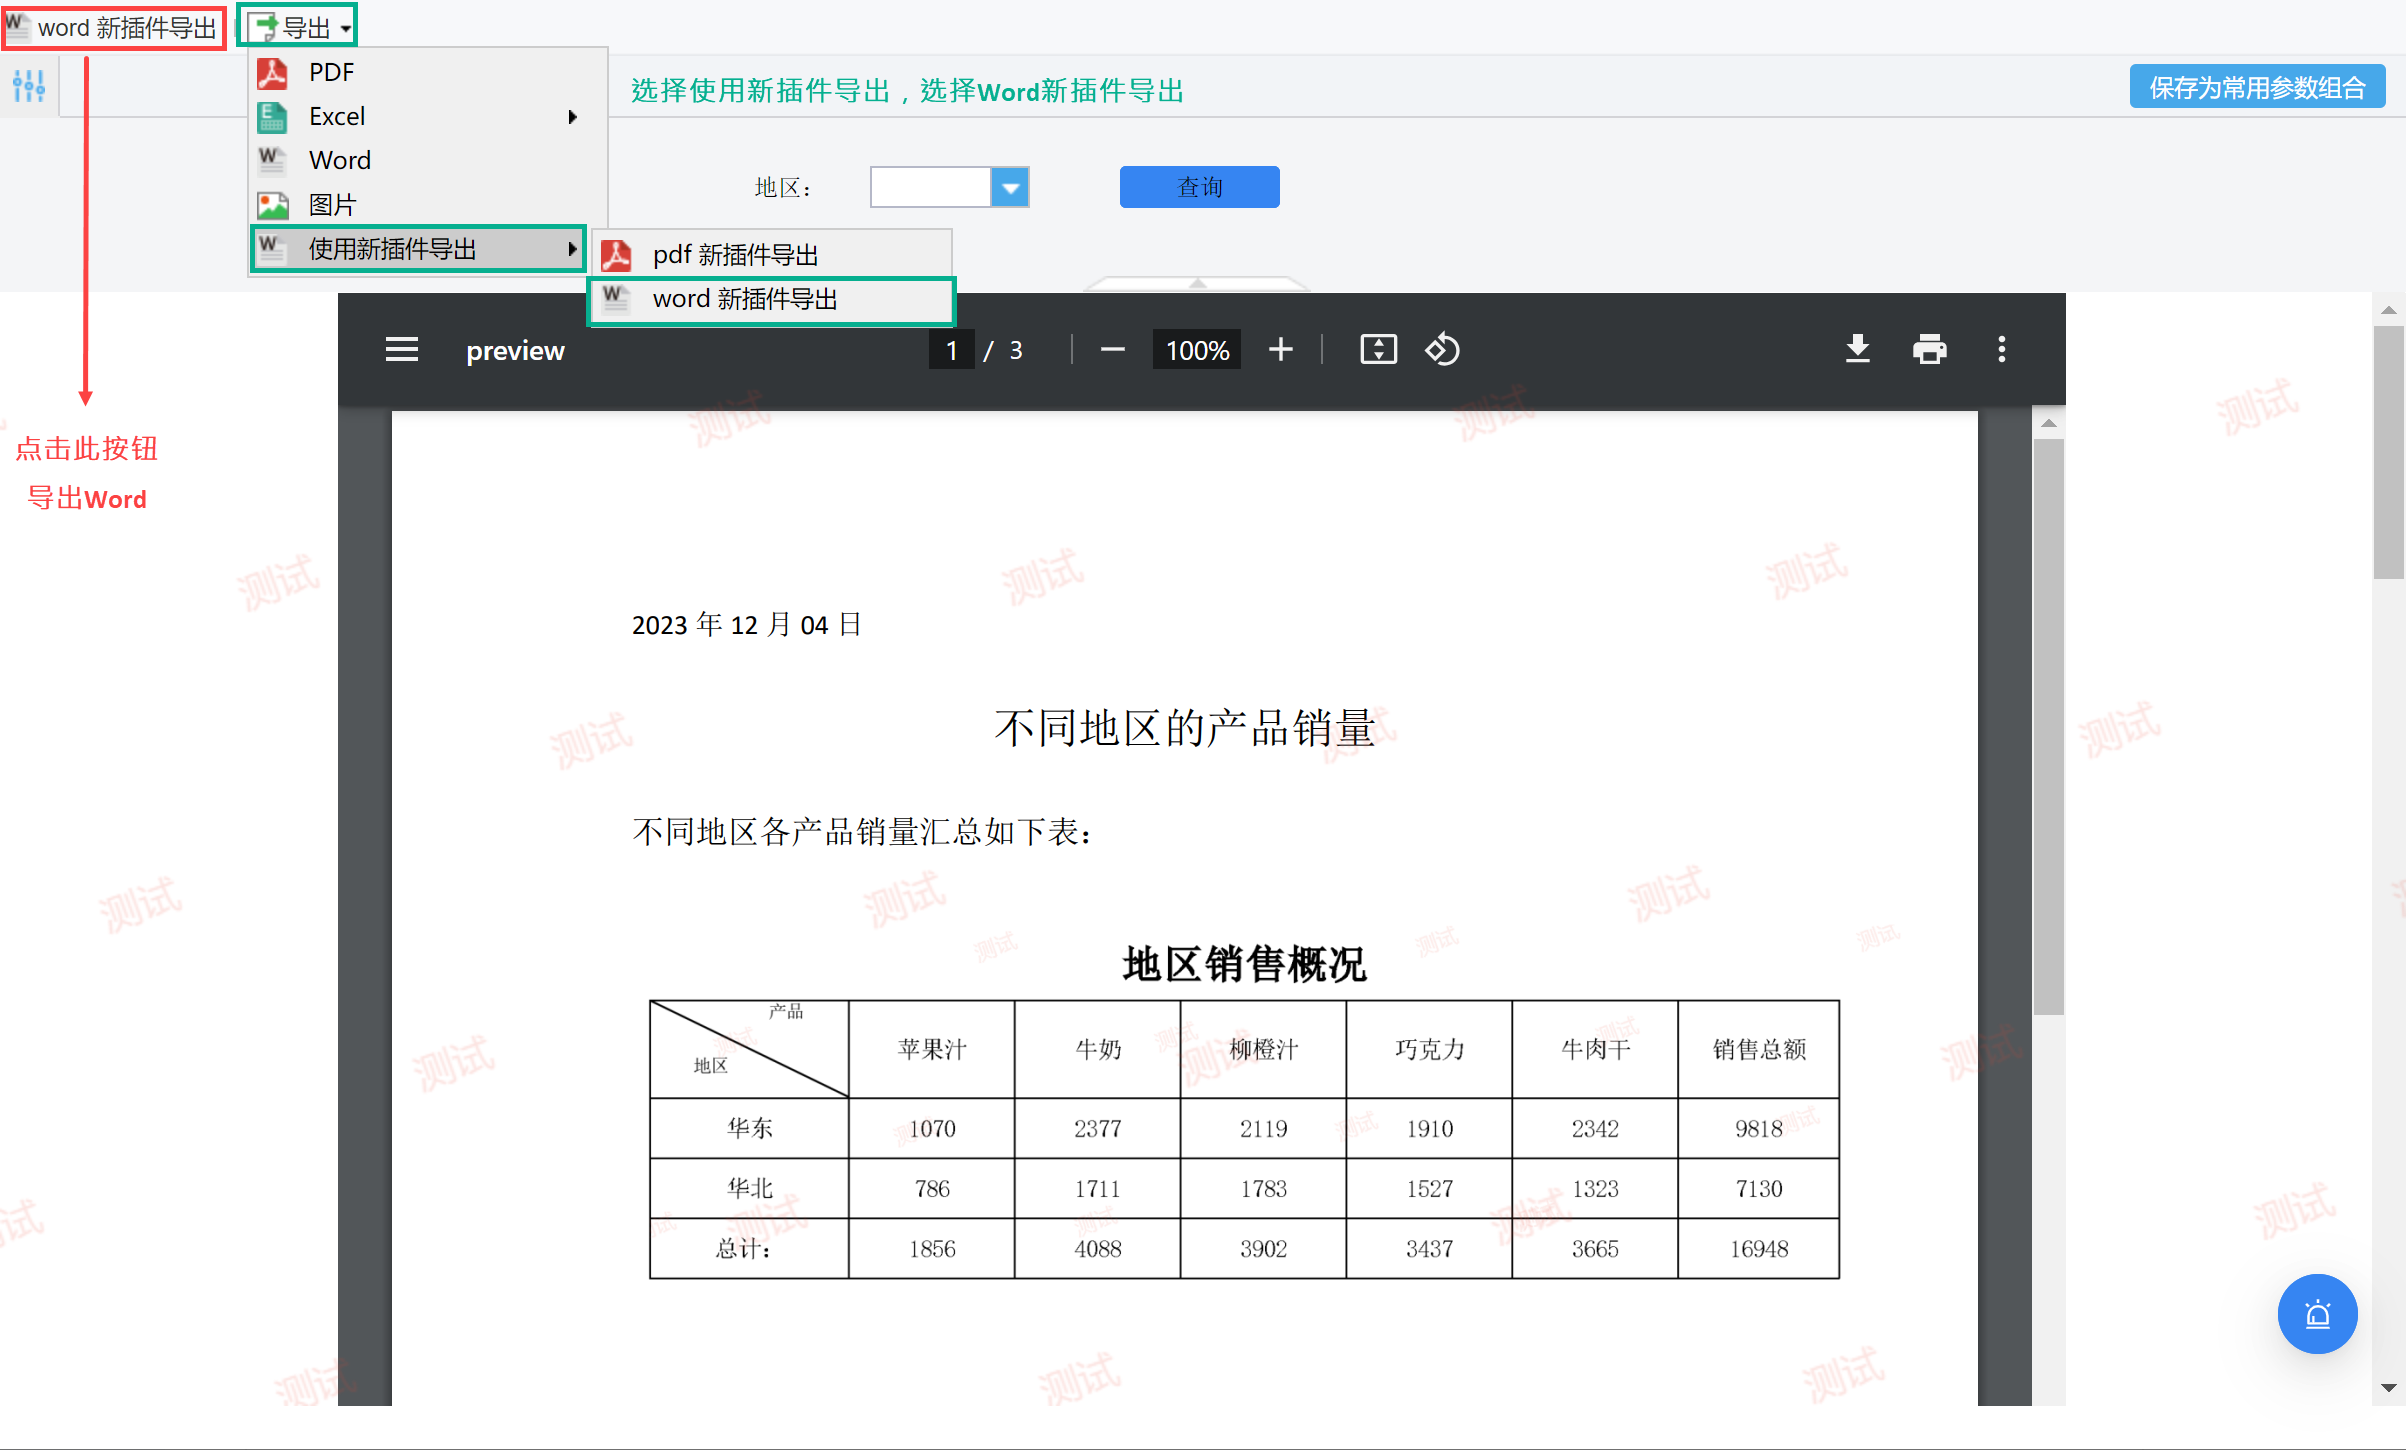Viewport: 2406px width, 1450px height.
Task: Choose word 新插件导出 in the submenu
Action: point(745,299)
